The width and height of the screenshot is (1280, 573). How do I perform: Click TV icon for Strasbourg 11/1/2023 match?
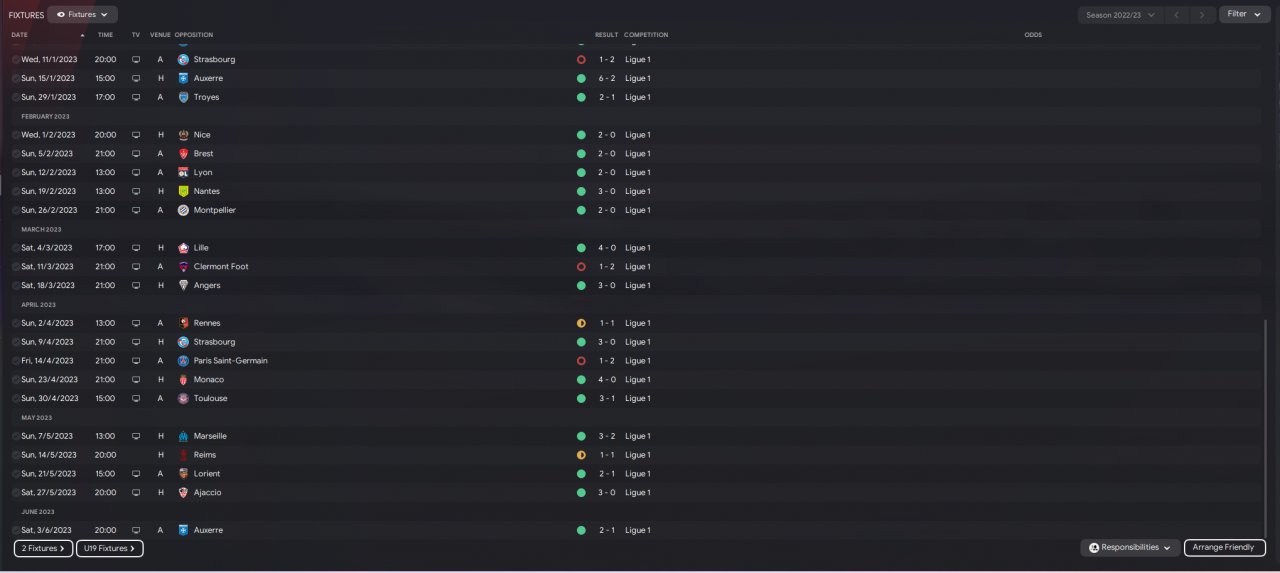tap(136, 60)
